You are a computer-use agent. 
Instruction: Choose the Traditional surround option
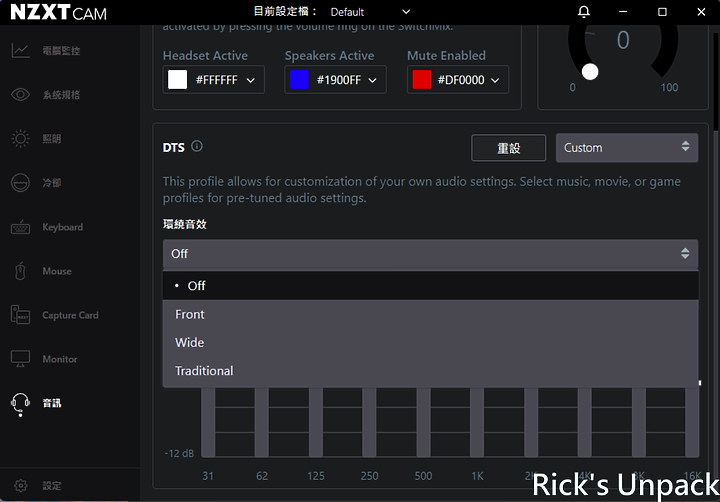point(431,371)
